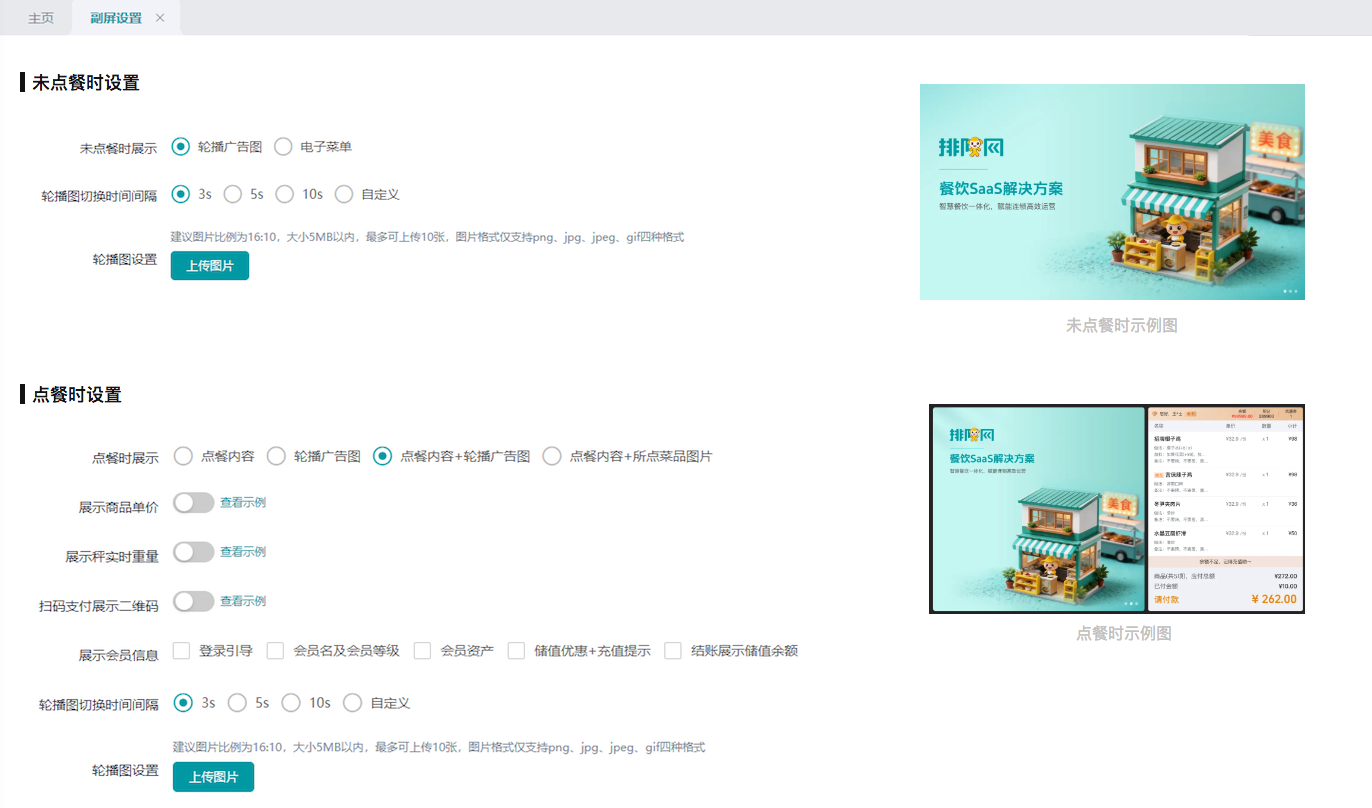Screen dimensions: 1372x808
Task: Click 上传图片 button in 点餐时设置
Action: point(213,777)
